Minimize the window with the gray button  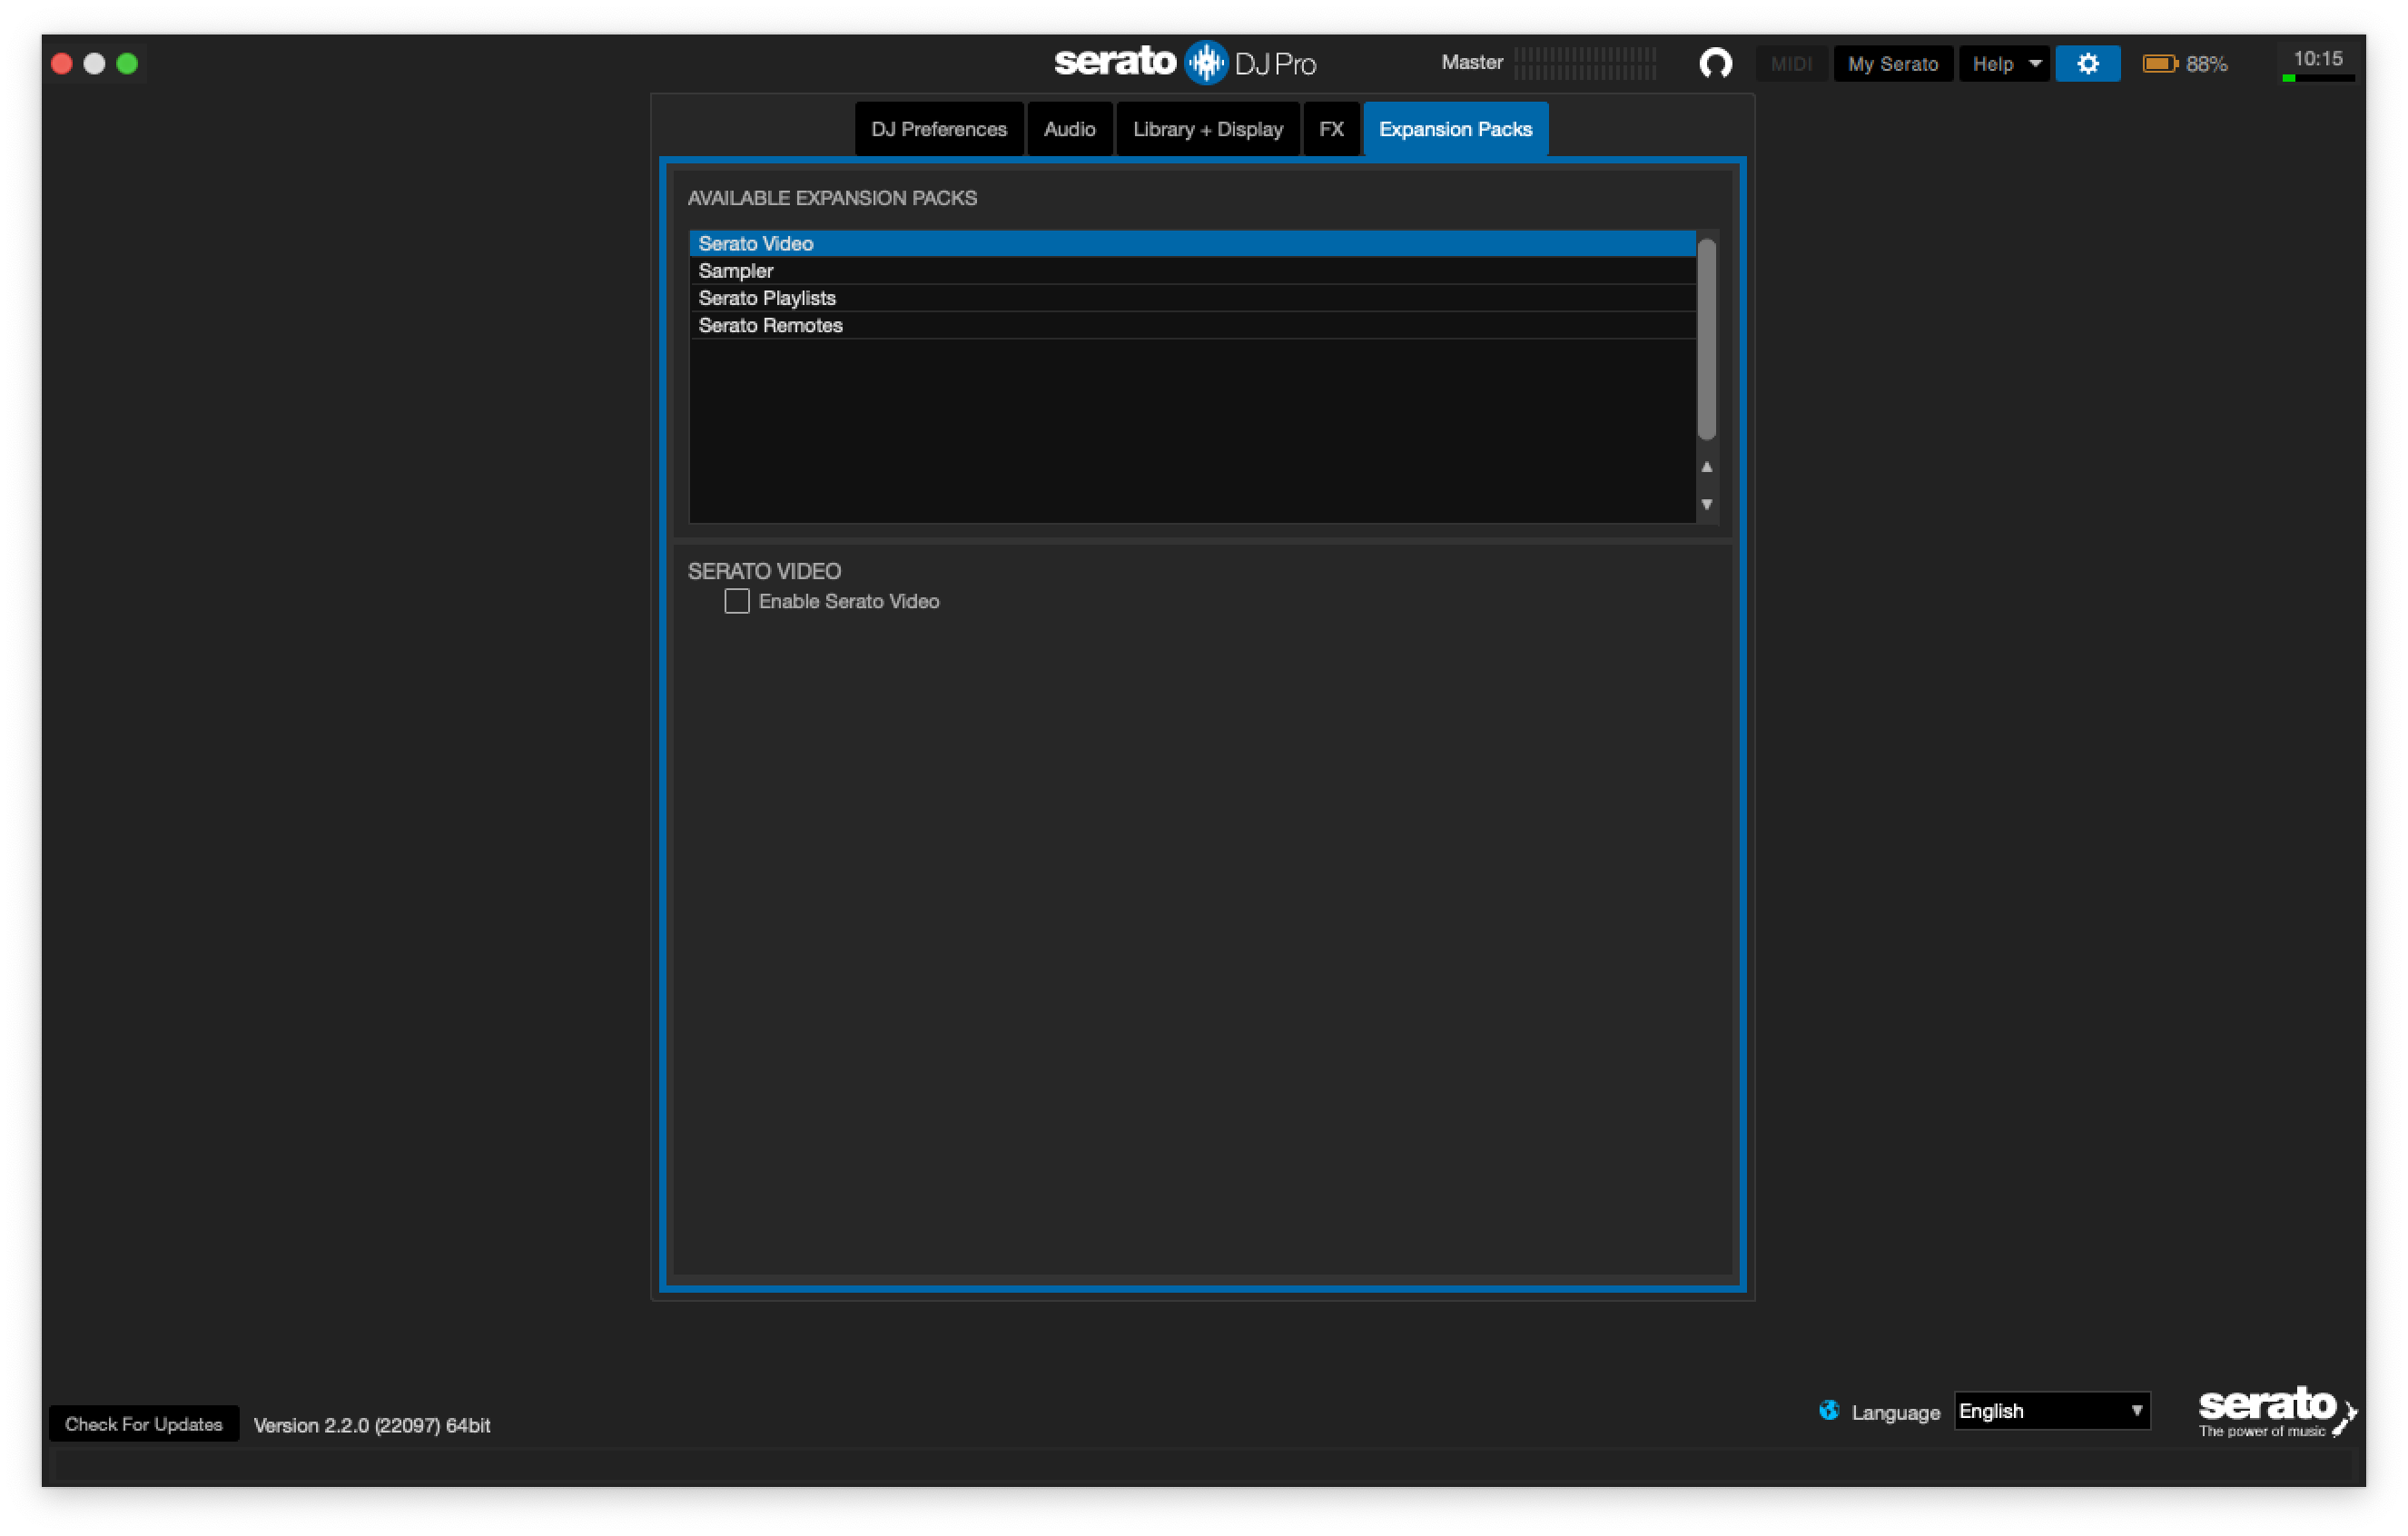pyautogui.click(x=94, y=64)
